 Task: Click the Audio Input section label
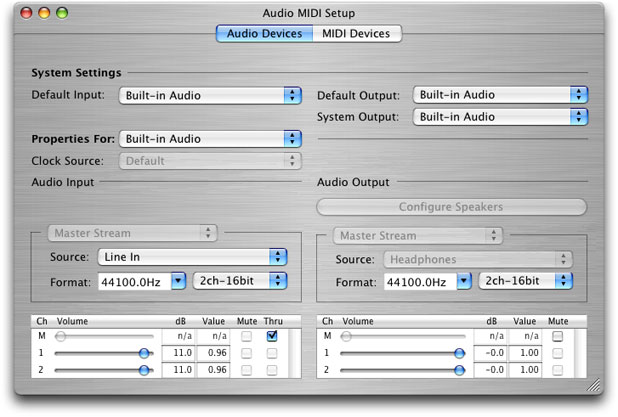pyautogui.click(x=63, y=182)
